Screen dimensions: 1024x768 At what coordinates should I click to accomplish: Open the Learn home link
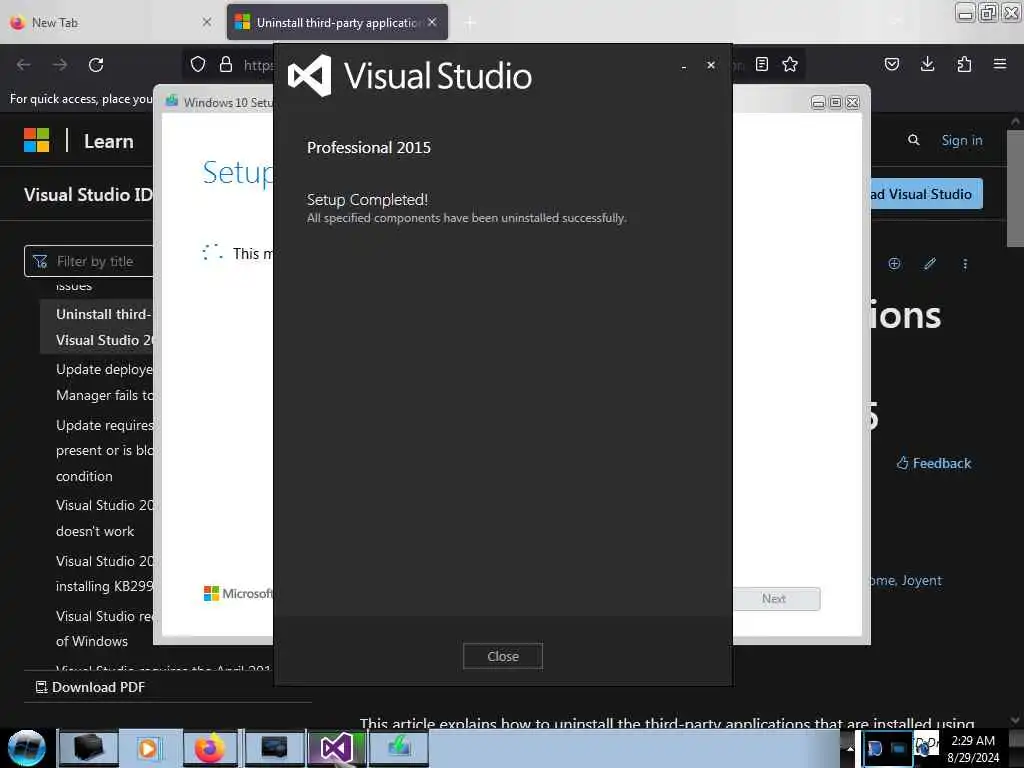(108, 141)
